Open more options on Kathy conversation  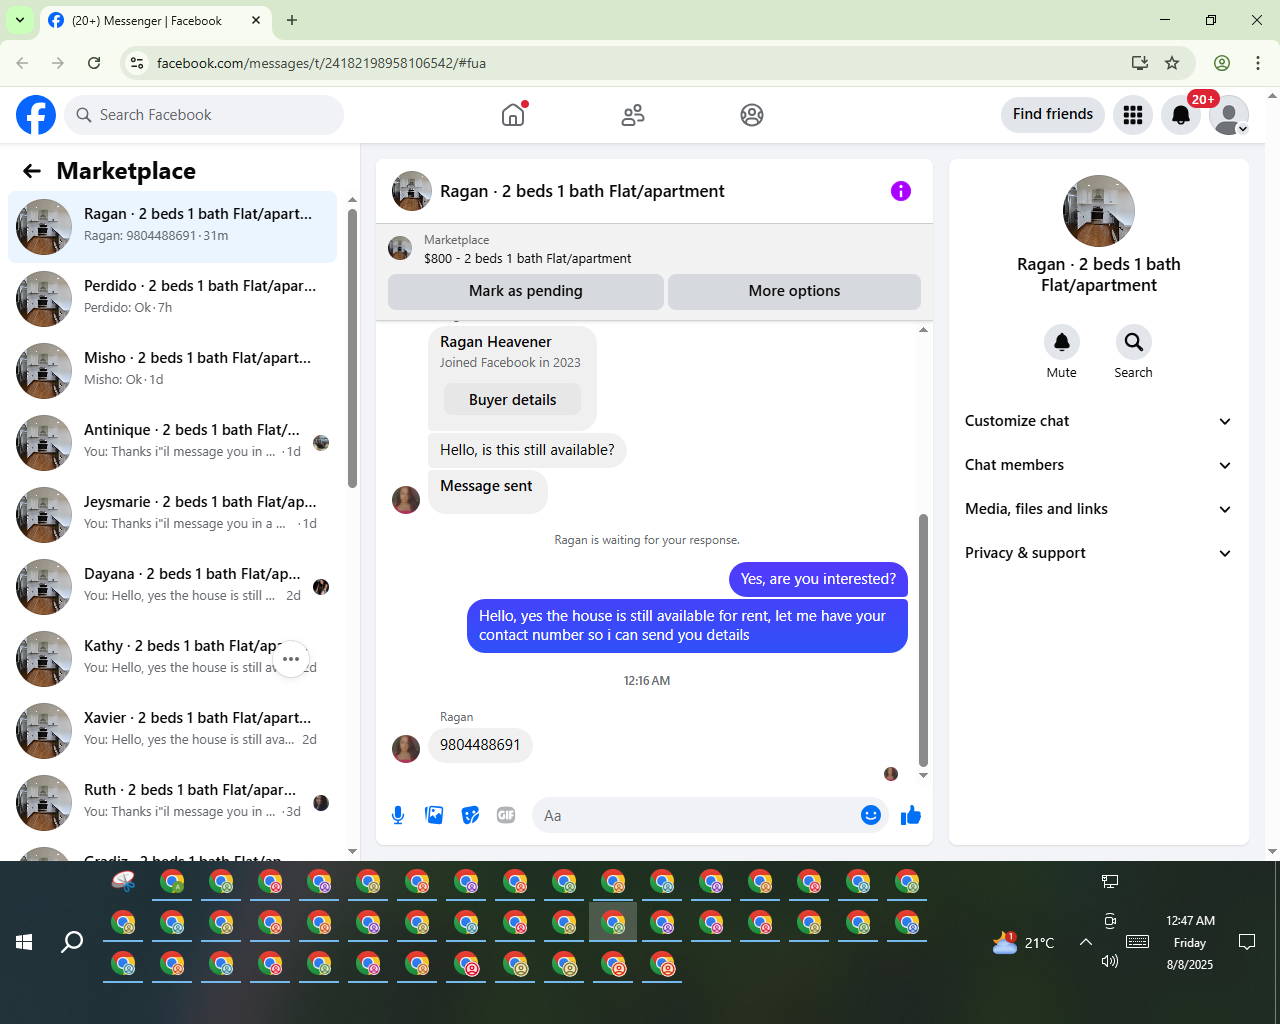tap(291, 659)
